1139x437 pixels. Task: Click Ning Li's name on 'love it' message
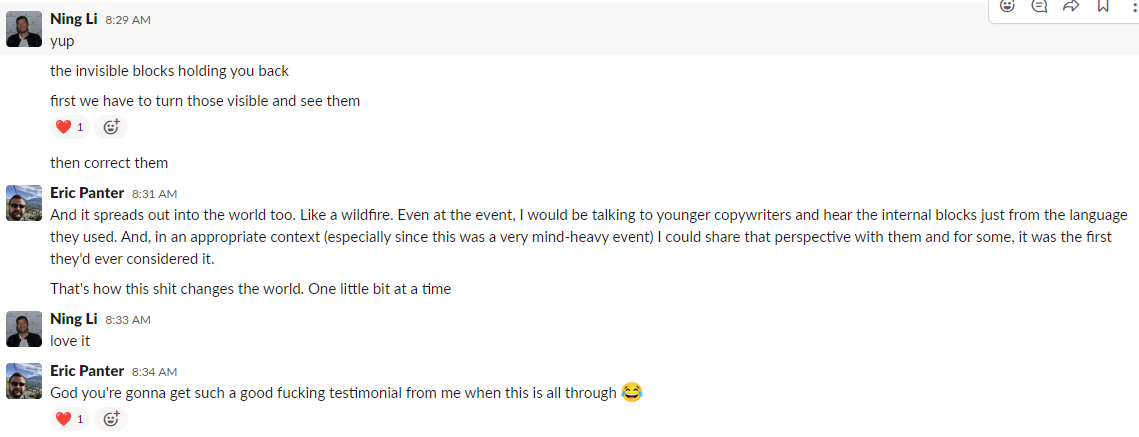73,319
